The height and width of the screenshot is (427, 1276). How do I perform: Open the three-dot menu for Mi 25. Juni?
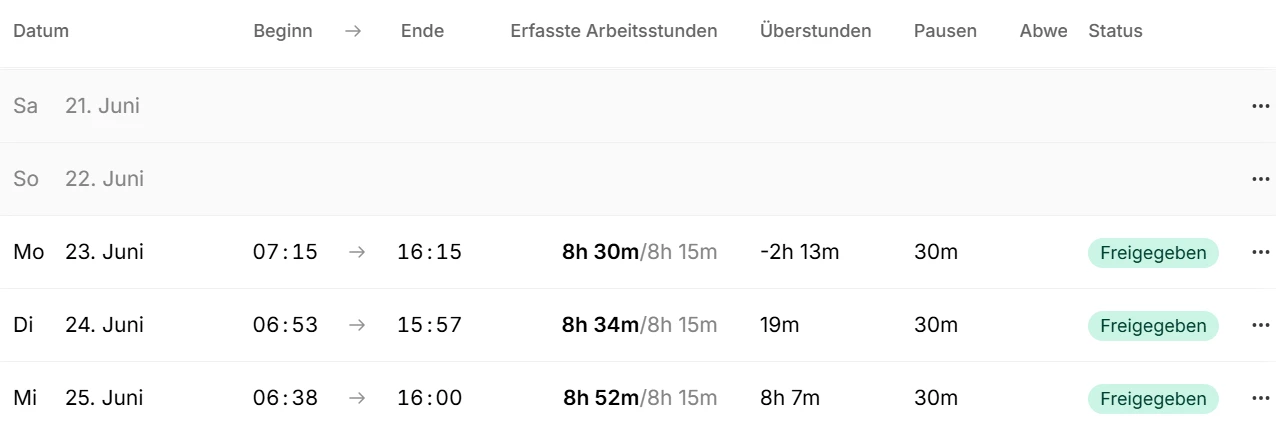point(1260,398)
